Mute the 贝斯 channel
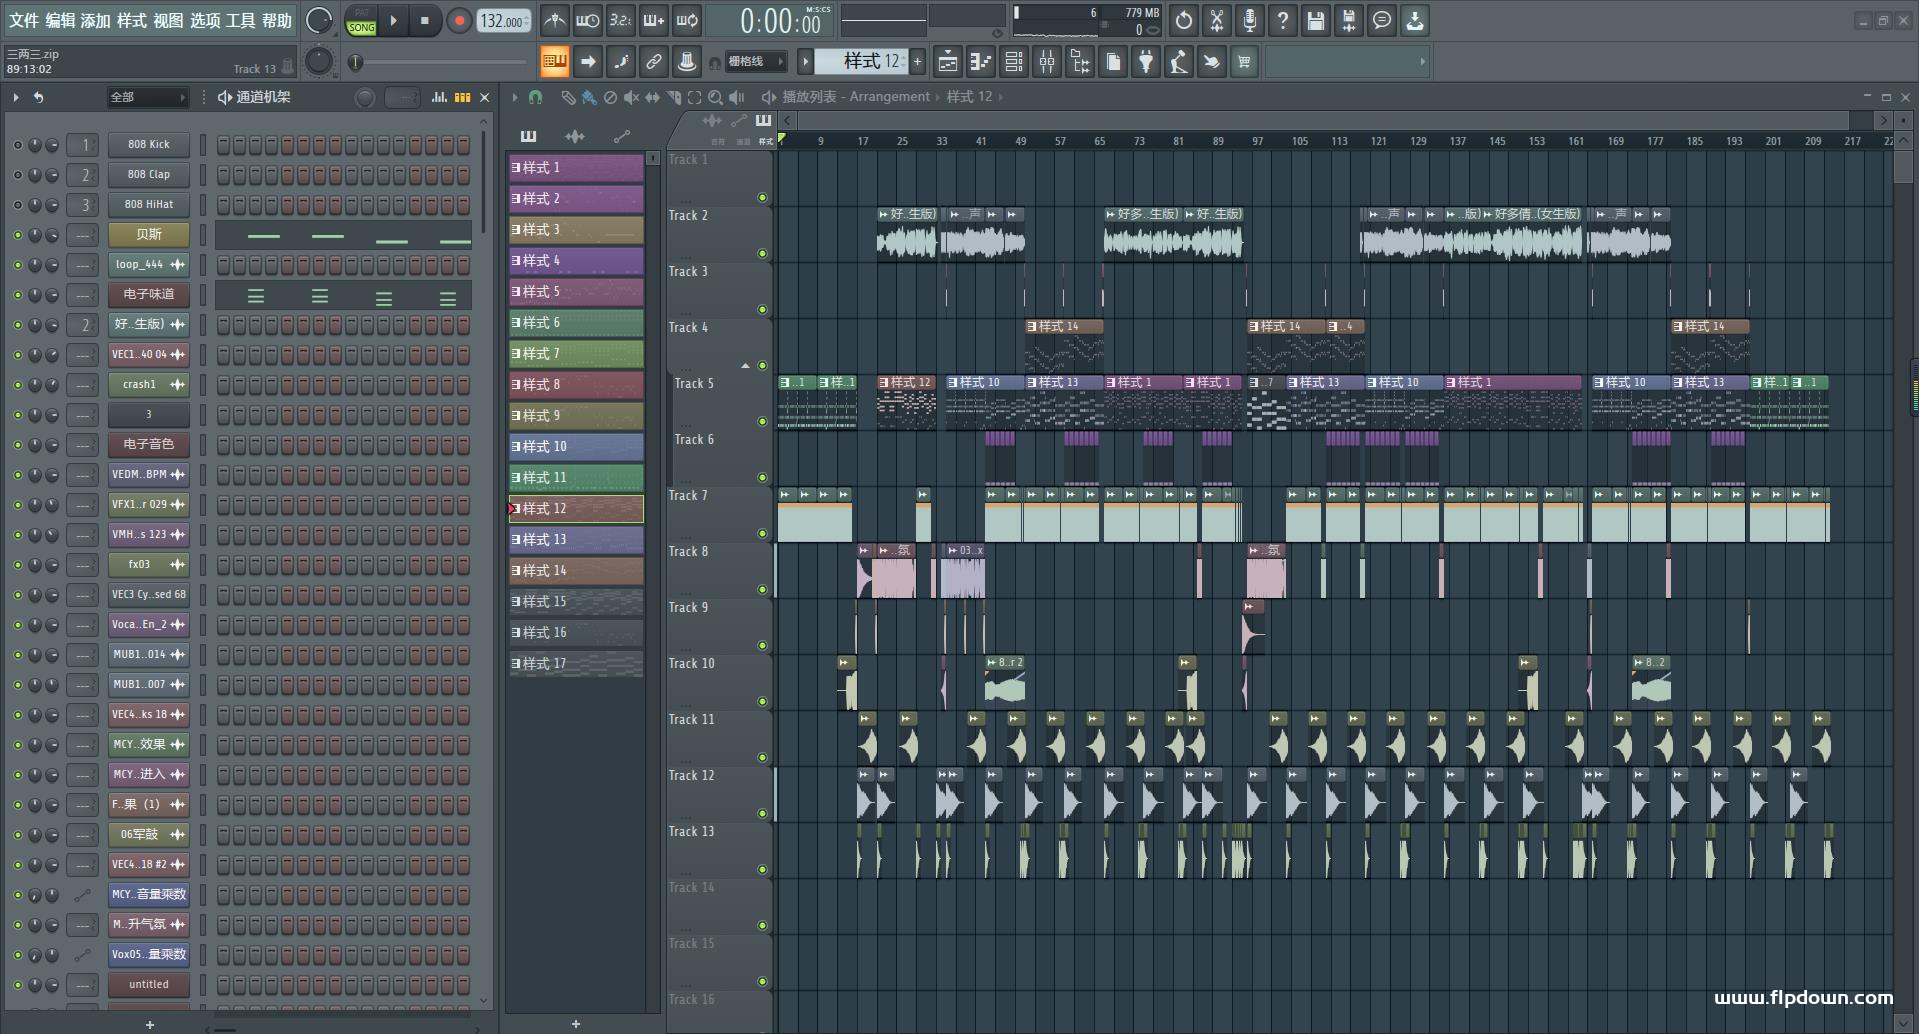The width and height of the screenshot is (1919, 1034). coord(17,235)
